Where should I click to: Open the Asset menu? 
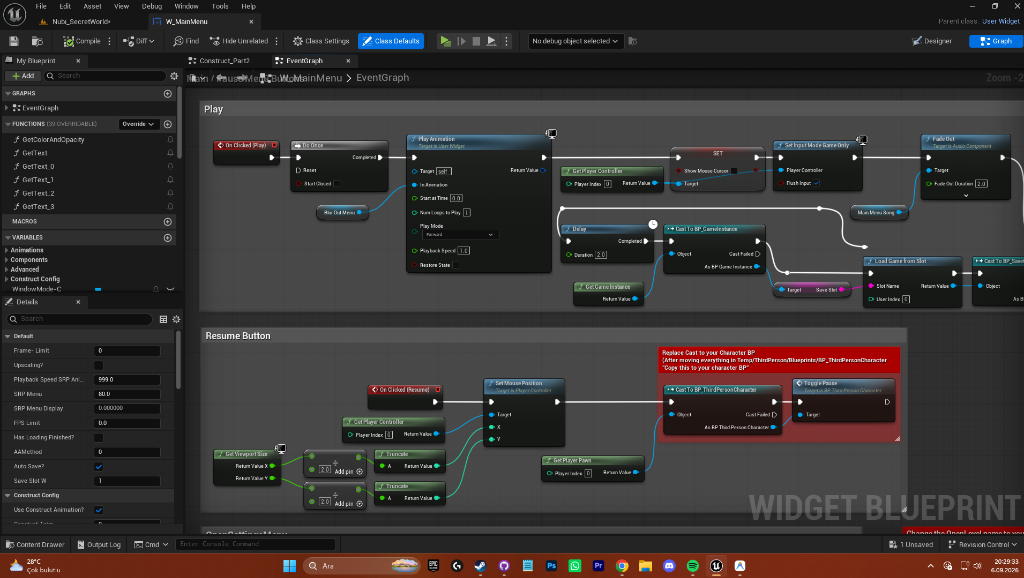(92, 6)
